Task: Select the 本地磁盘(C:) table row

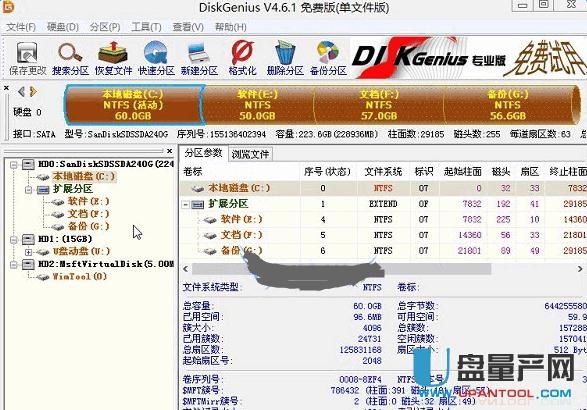Action: point(383,188)
